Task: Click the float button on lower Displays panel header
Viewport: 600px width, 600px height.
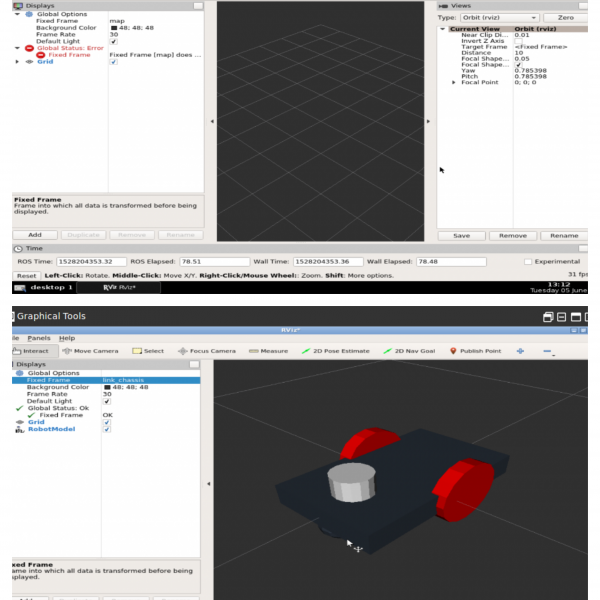Action: click(194, 364)
